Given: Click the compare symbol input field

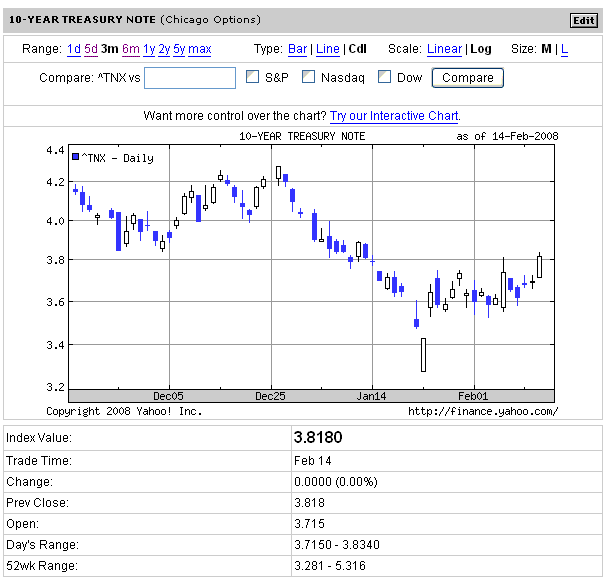Looking at the screenshot, I should coord(190,78).
